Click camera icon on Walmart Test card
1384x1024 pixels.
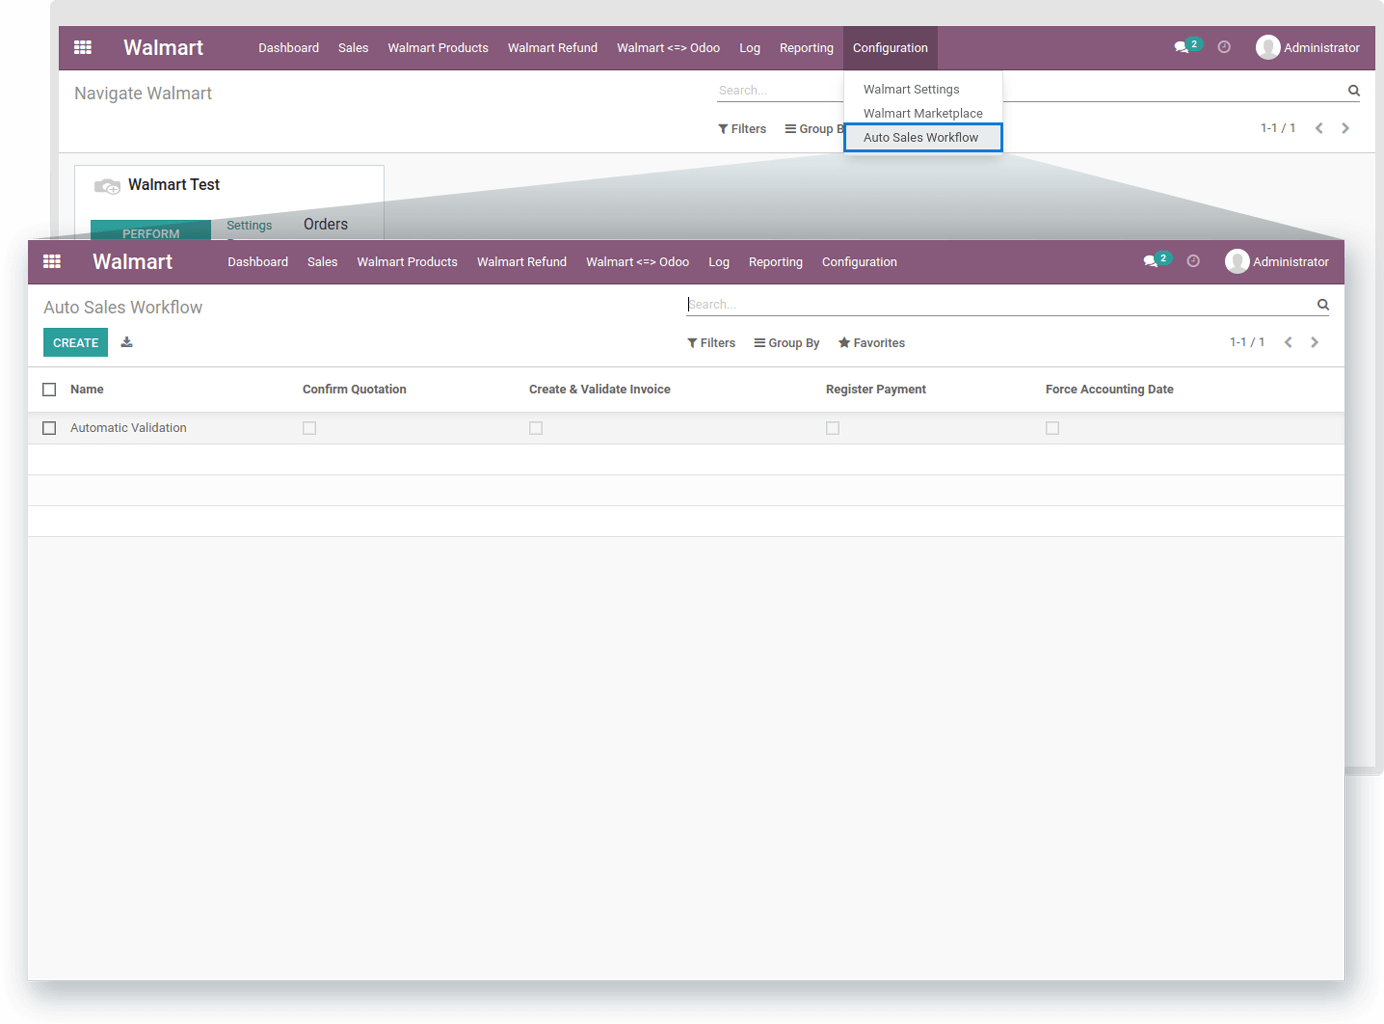click(x=107, y=186)
